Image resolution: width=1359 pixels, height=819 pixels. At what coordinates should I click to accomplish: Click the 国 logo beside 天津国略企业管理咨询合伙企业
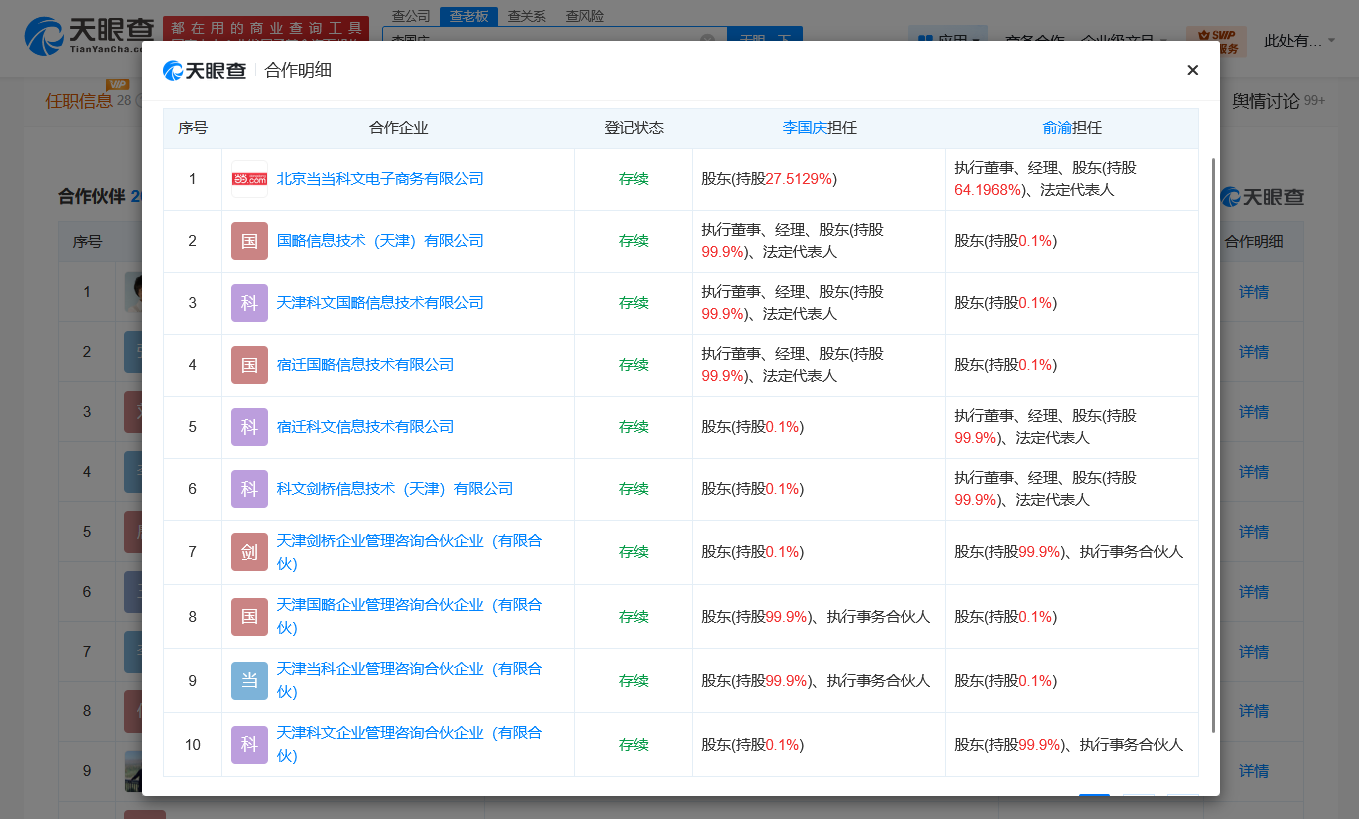click(250, 617)
